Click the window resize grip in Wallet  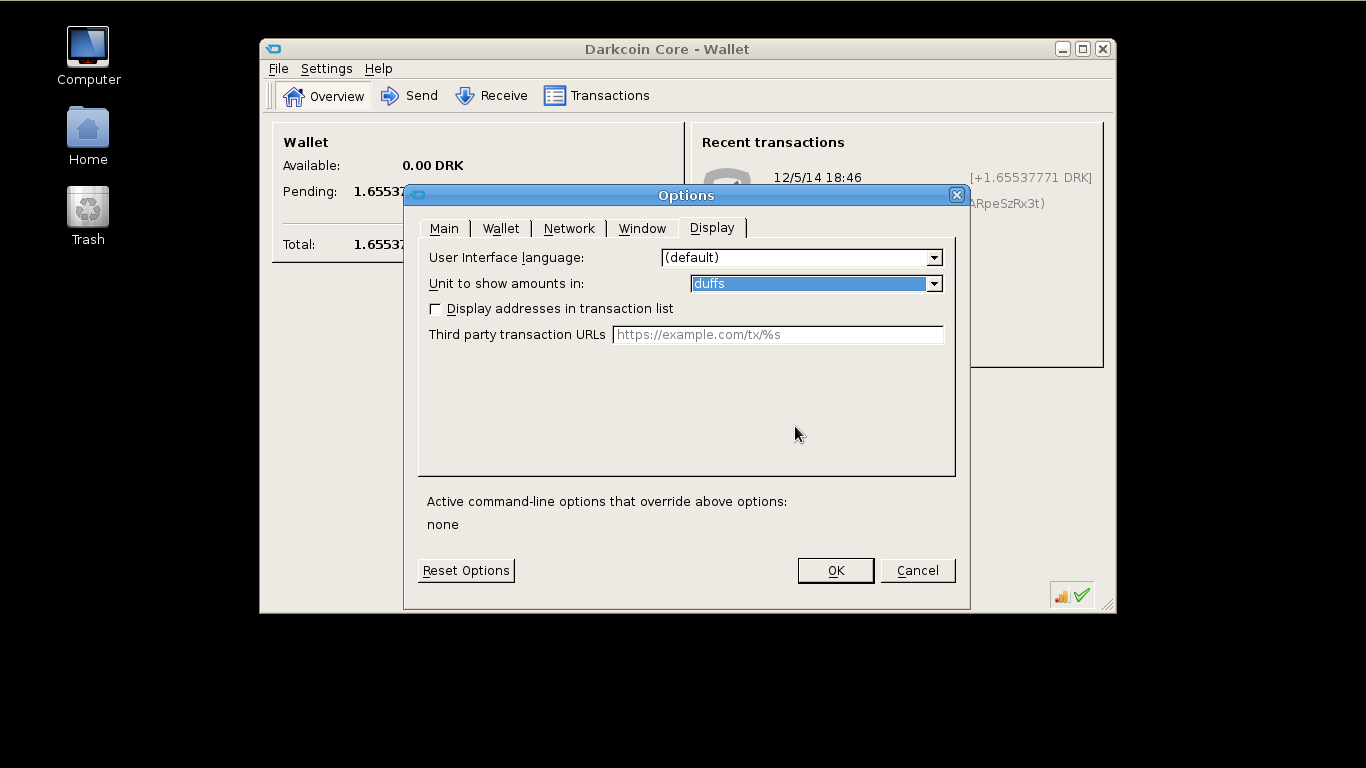point(1107,604)
